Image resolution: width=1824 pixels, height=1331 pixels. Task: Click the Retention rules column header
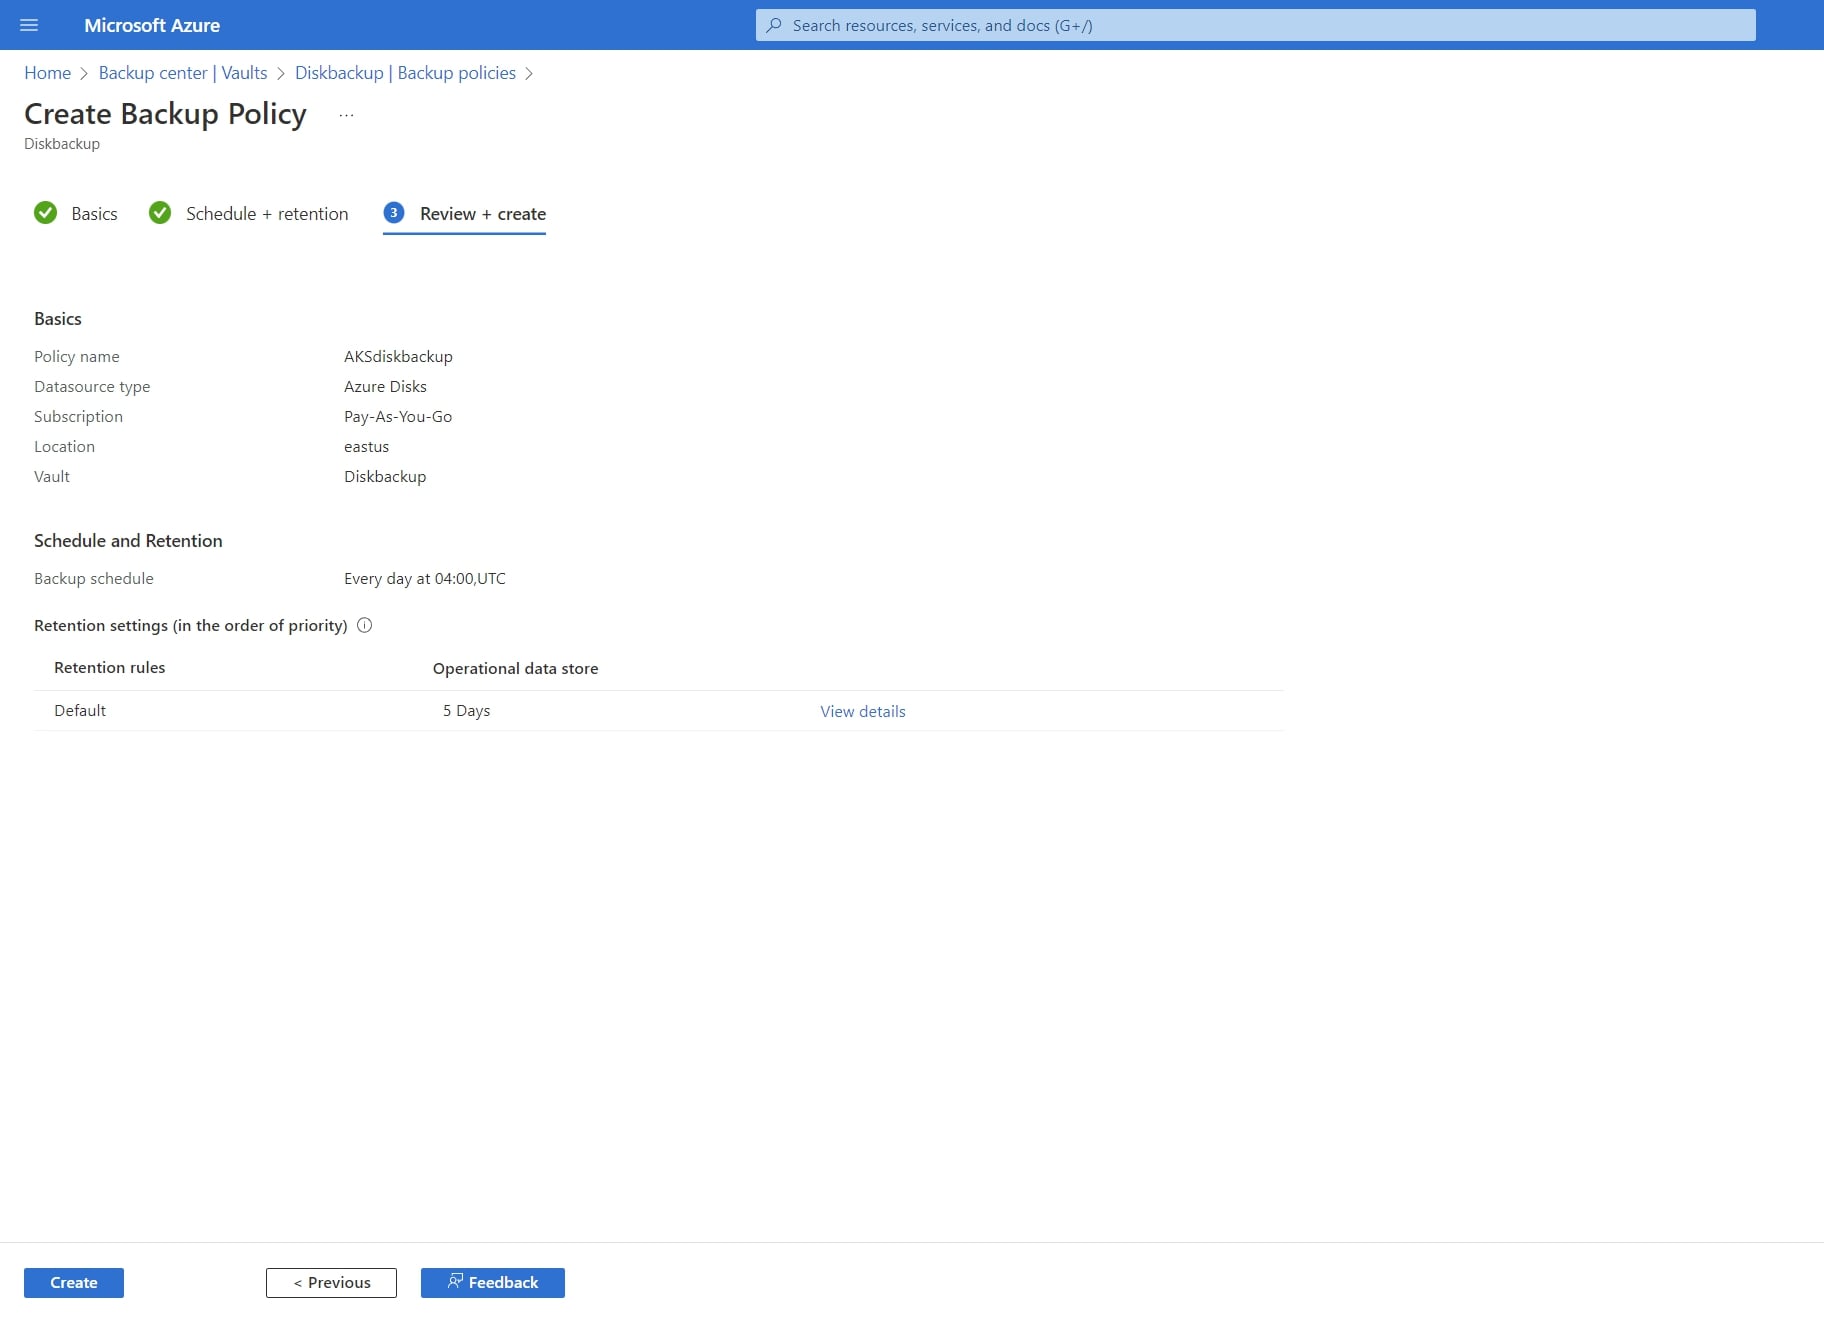click(110, 667)
